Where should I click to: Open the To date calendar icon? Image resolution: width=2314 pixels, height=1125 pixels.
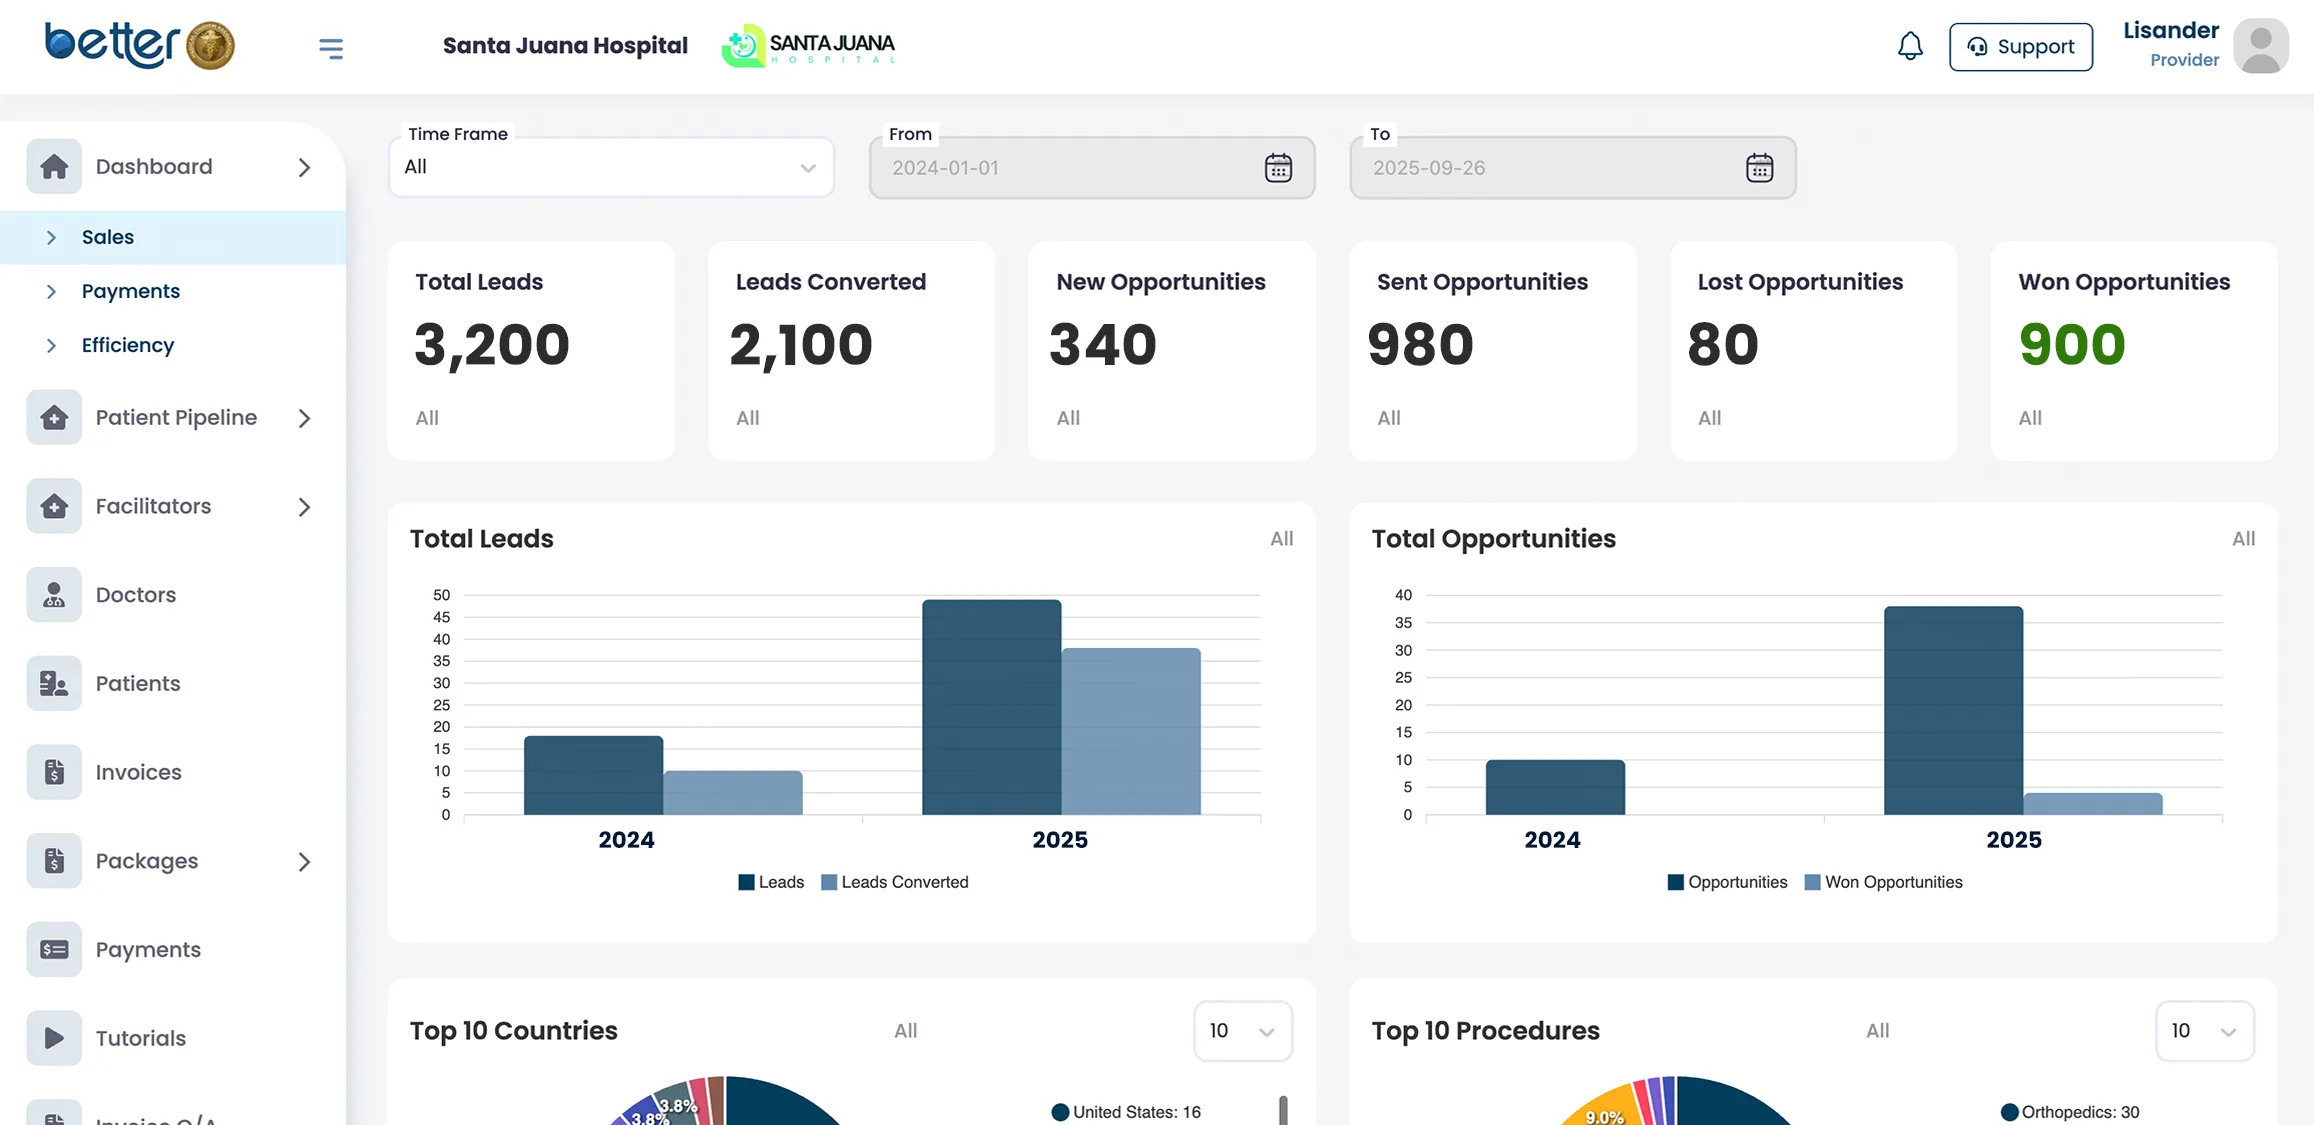click(1759, 168)
